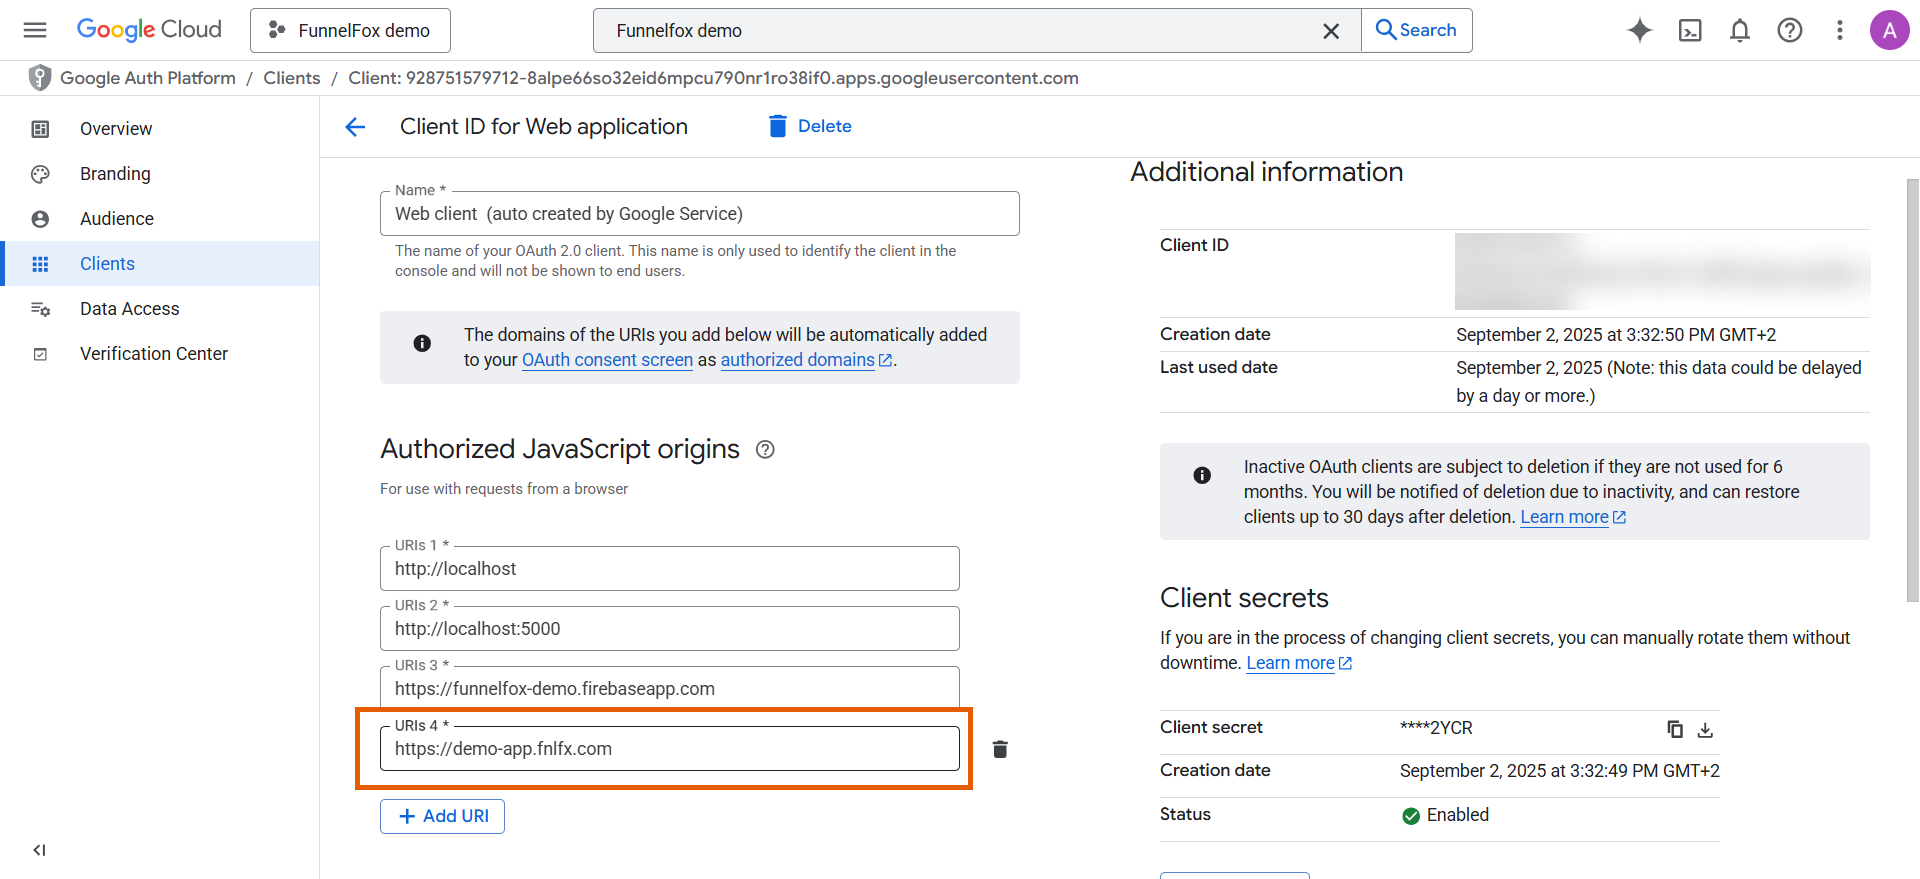Click the Branding palette icon
This screenshot has height=879, width=1920.
click(40, 174)
